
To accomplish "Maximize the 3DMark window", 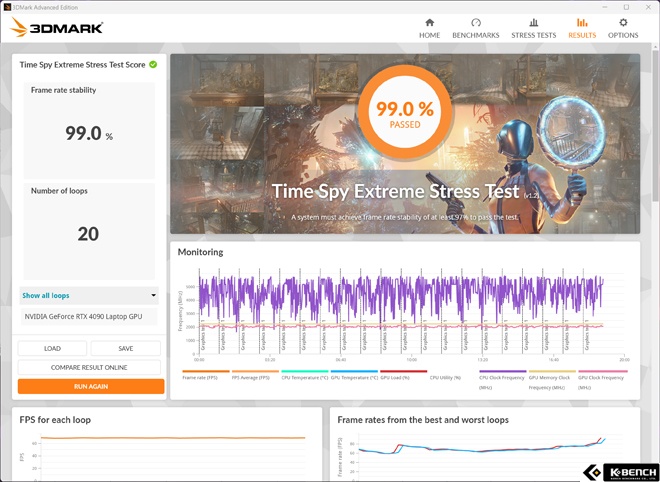I will (x=626, y=7).
